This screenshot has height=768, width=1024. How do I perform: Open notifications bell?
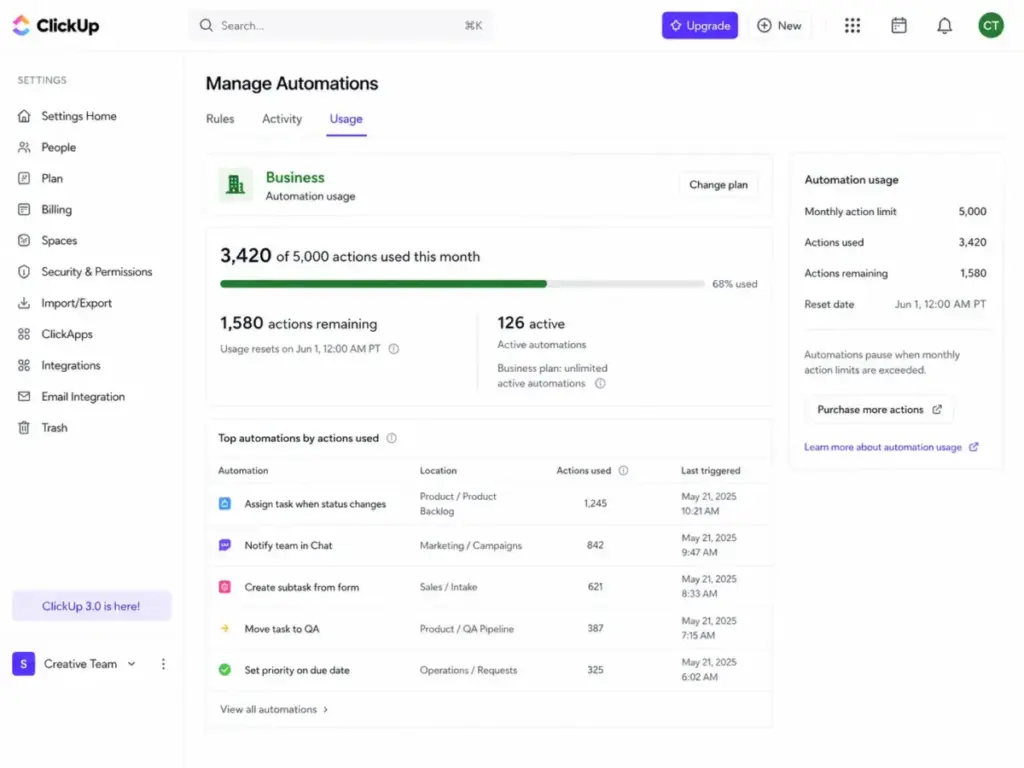pyautogui.click(x=944, y=25)
